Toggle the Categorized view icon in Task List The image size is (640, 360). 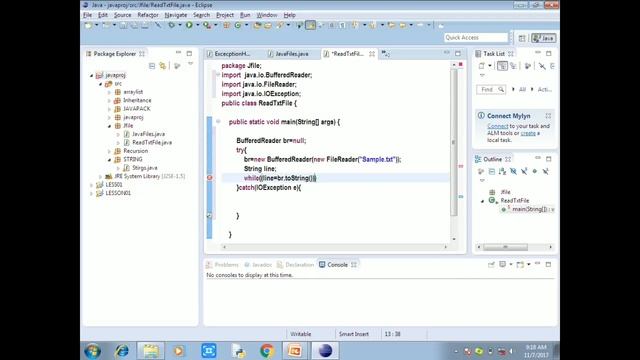click(x=502, y=66)
